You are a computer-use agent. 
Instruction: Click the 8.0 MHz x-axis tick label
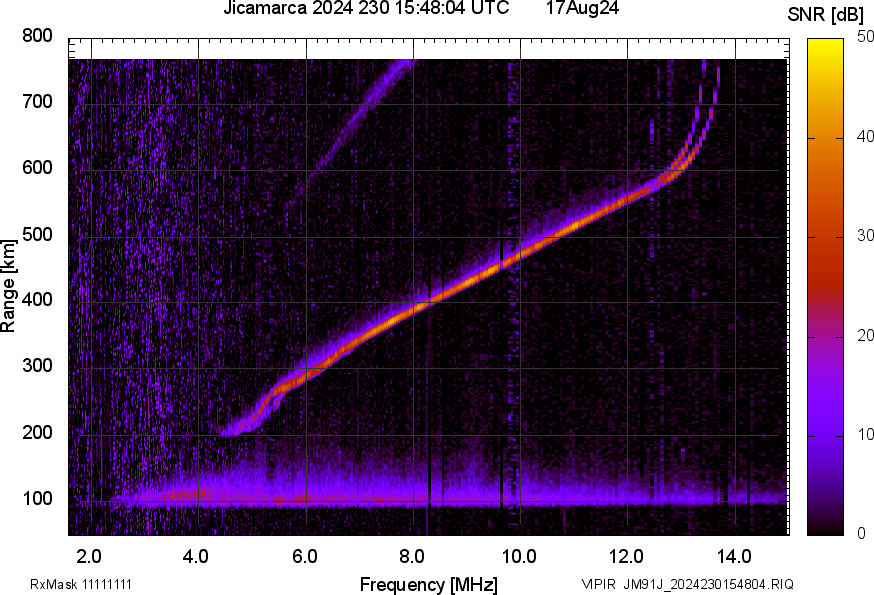click(x=413, y=555)
